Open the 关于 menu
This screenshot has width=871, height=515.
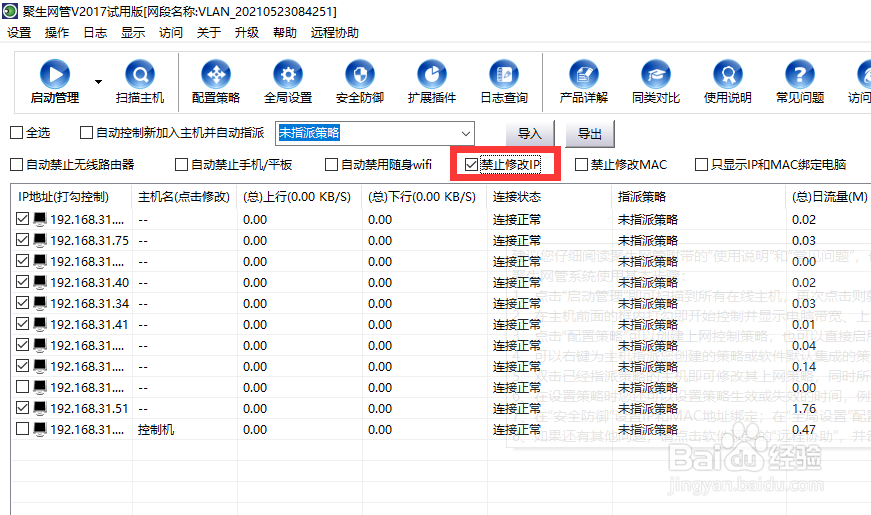[x=209, y=33]
